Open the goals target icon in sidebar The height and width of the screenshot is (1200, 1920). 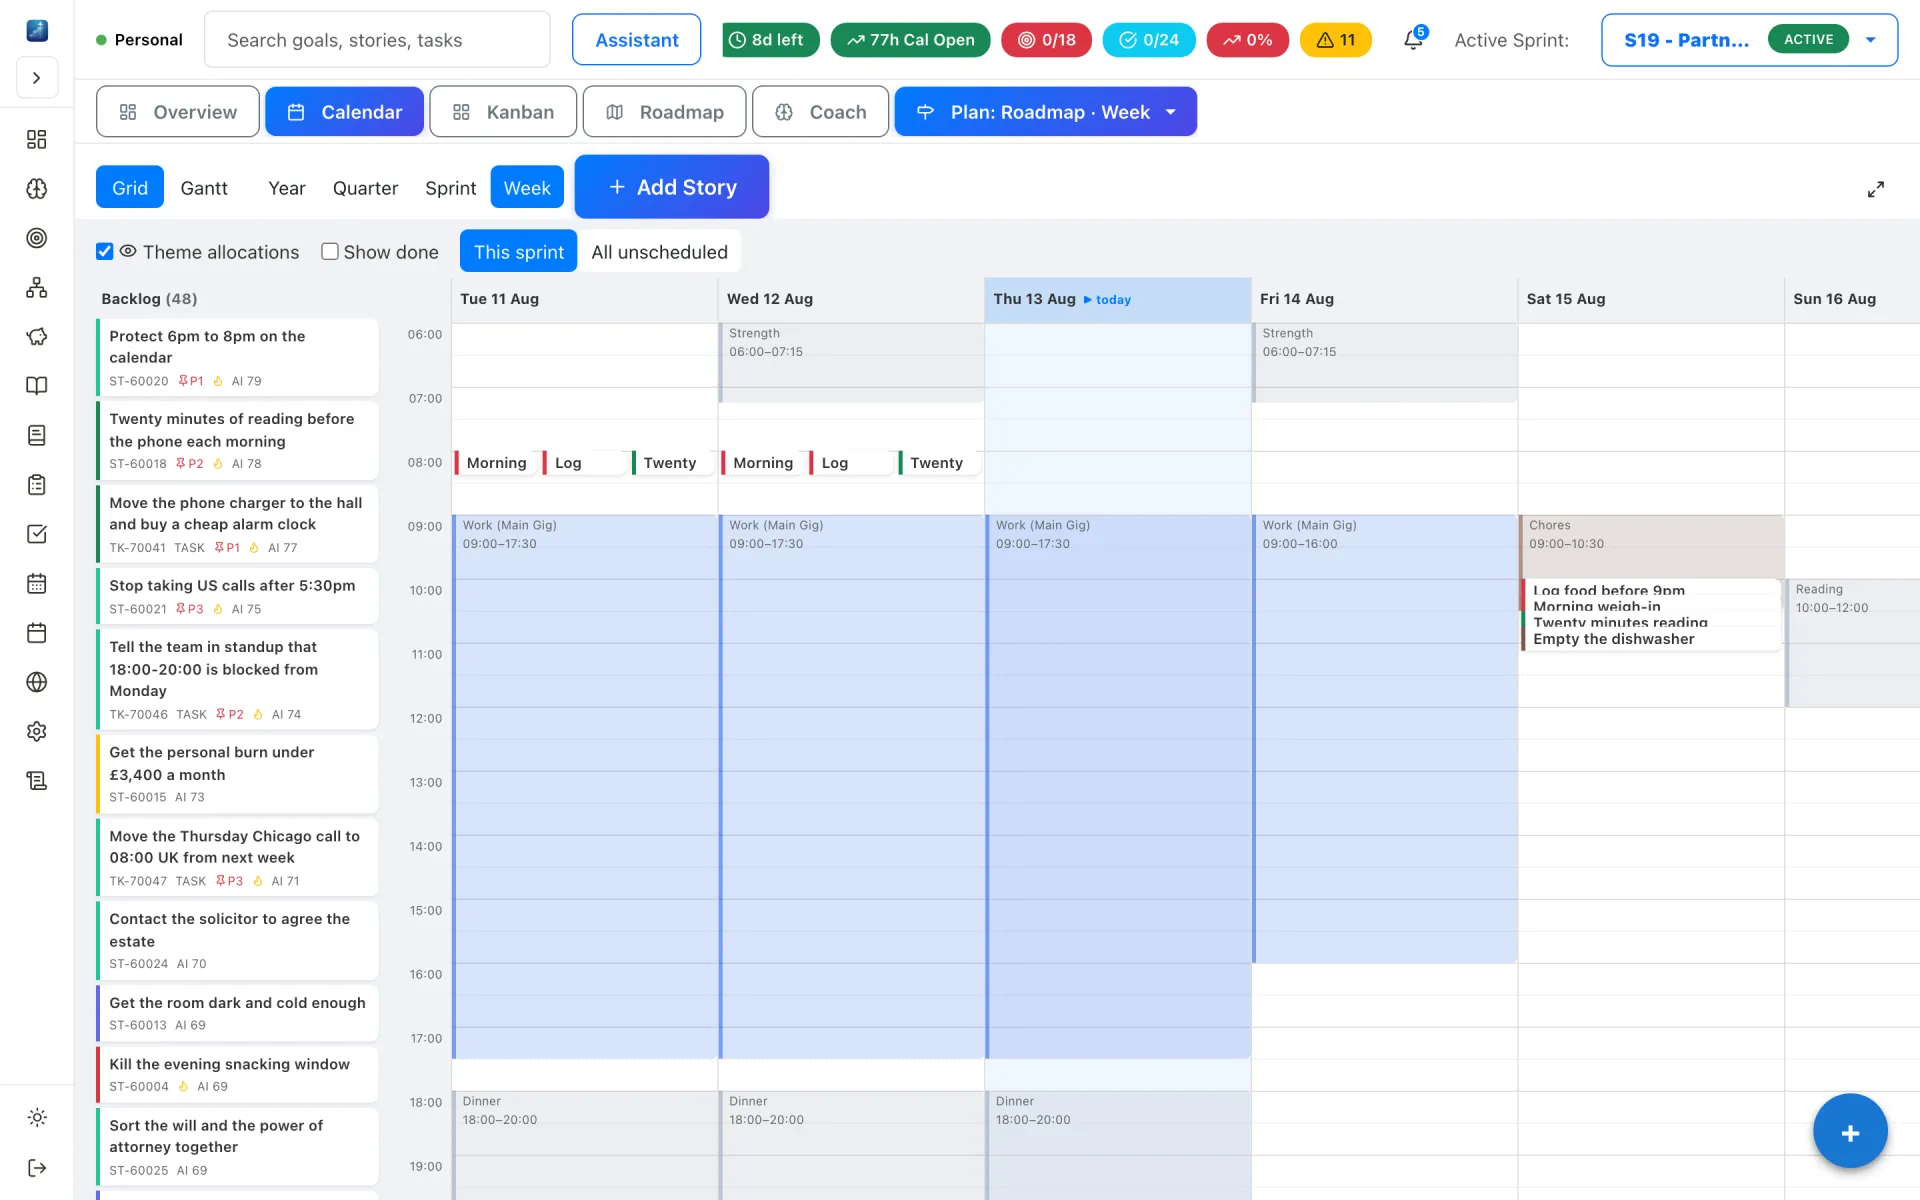37,238
